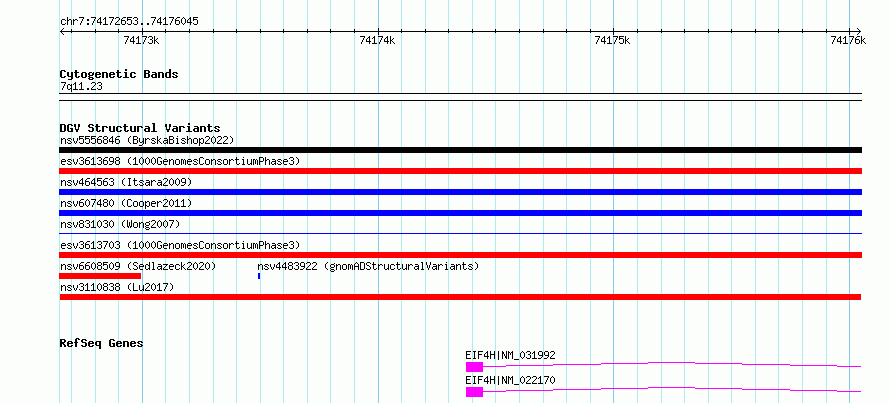The image size is (890, 403).
Task: Click the chr7:74172653..74176045 coordinate text
Action: 129,22
